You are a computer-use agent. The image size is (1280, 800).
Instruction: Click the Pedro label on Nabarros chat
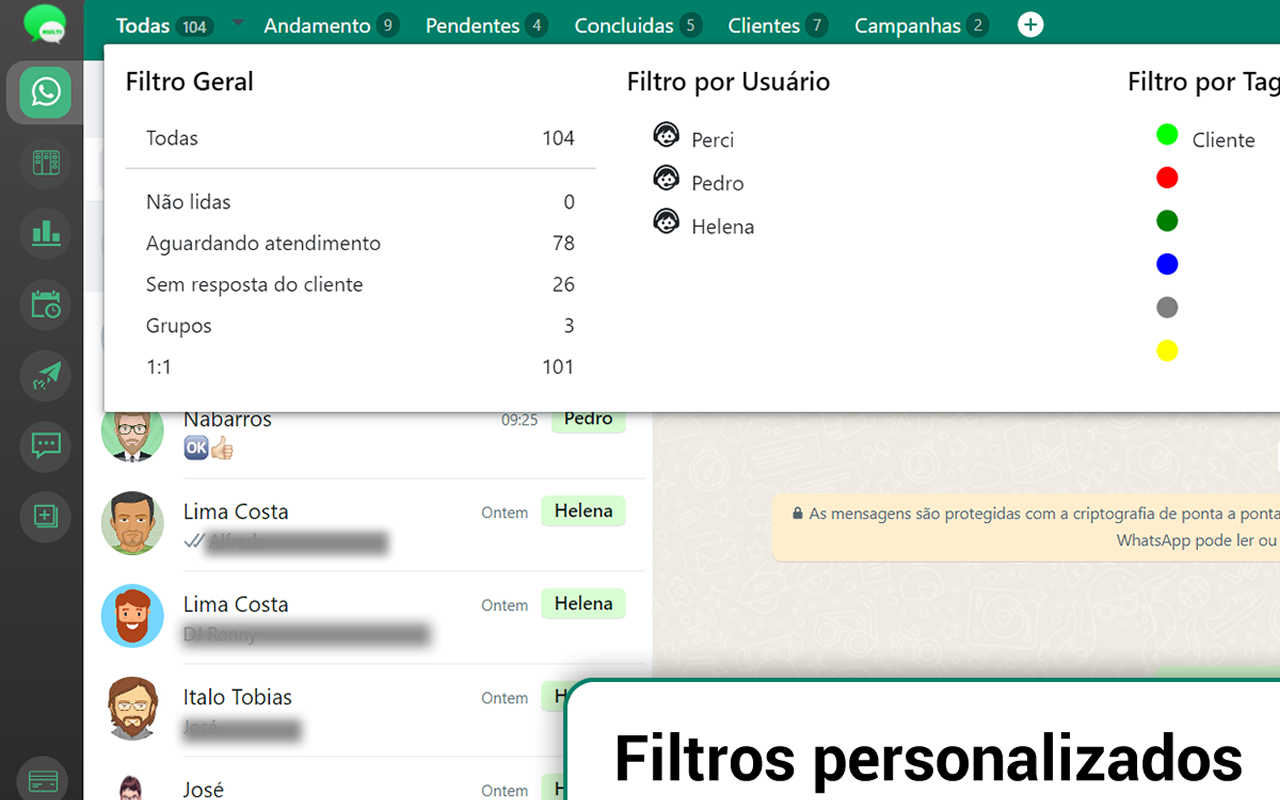pyautogui.click(x=588, y=420)
